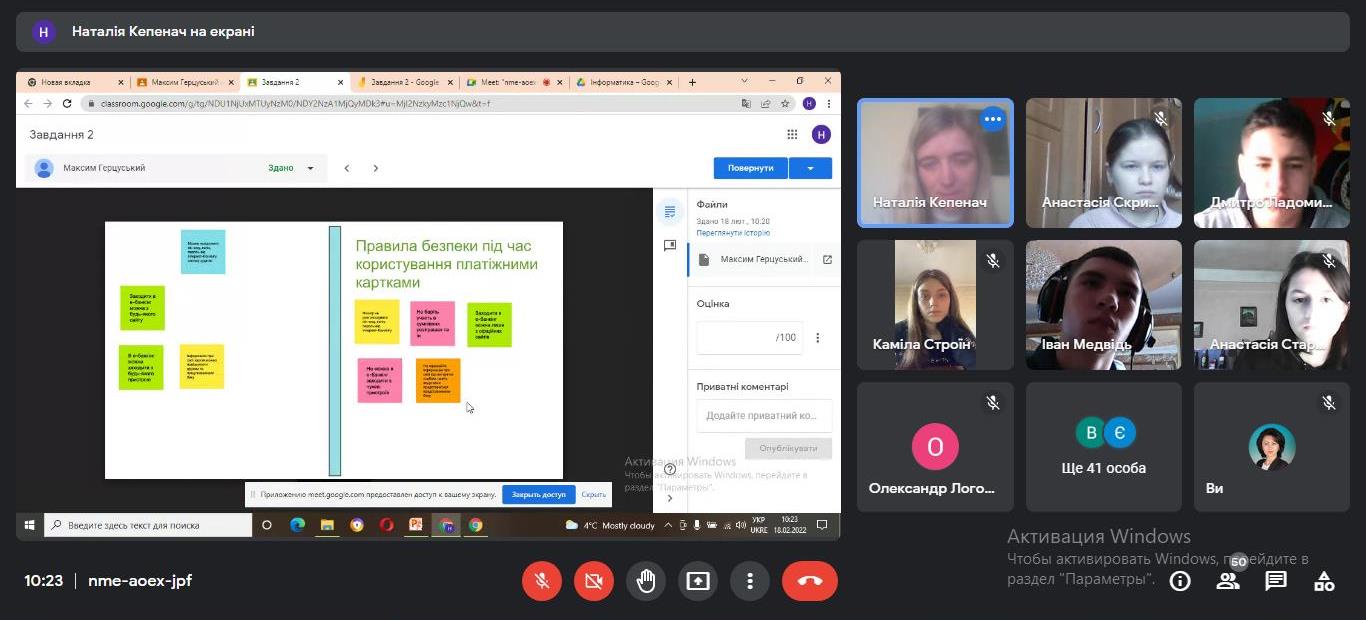1366x620 pixels.
Task: Open the 'Ще 41 особа' tile
Action: click(1104, 447)
